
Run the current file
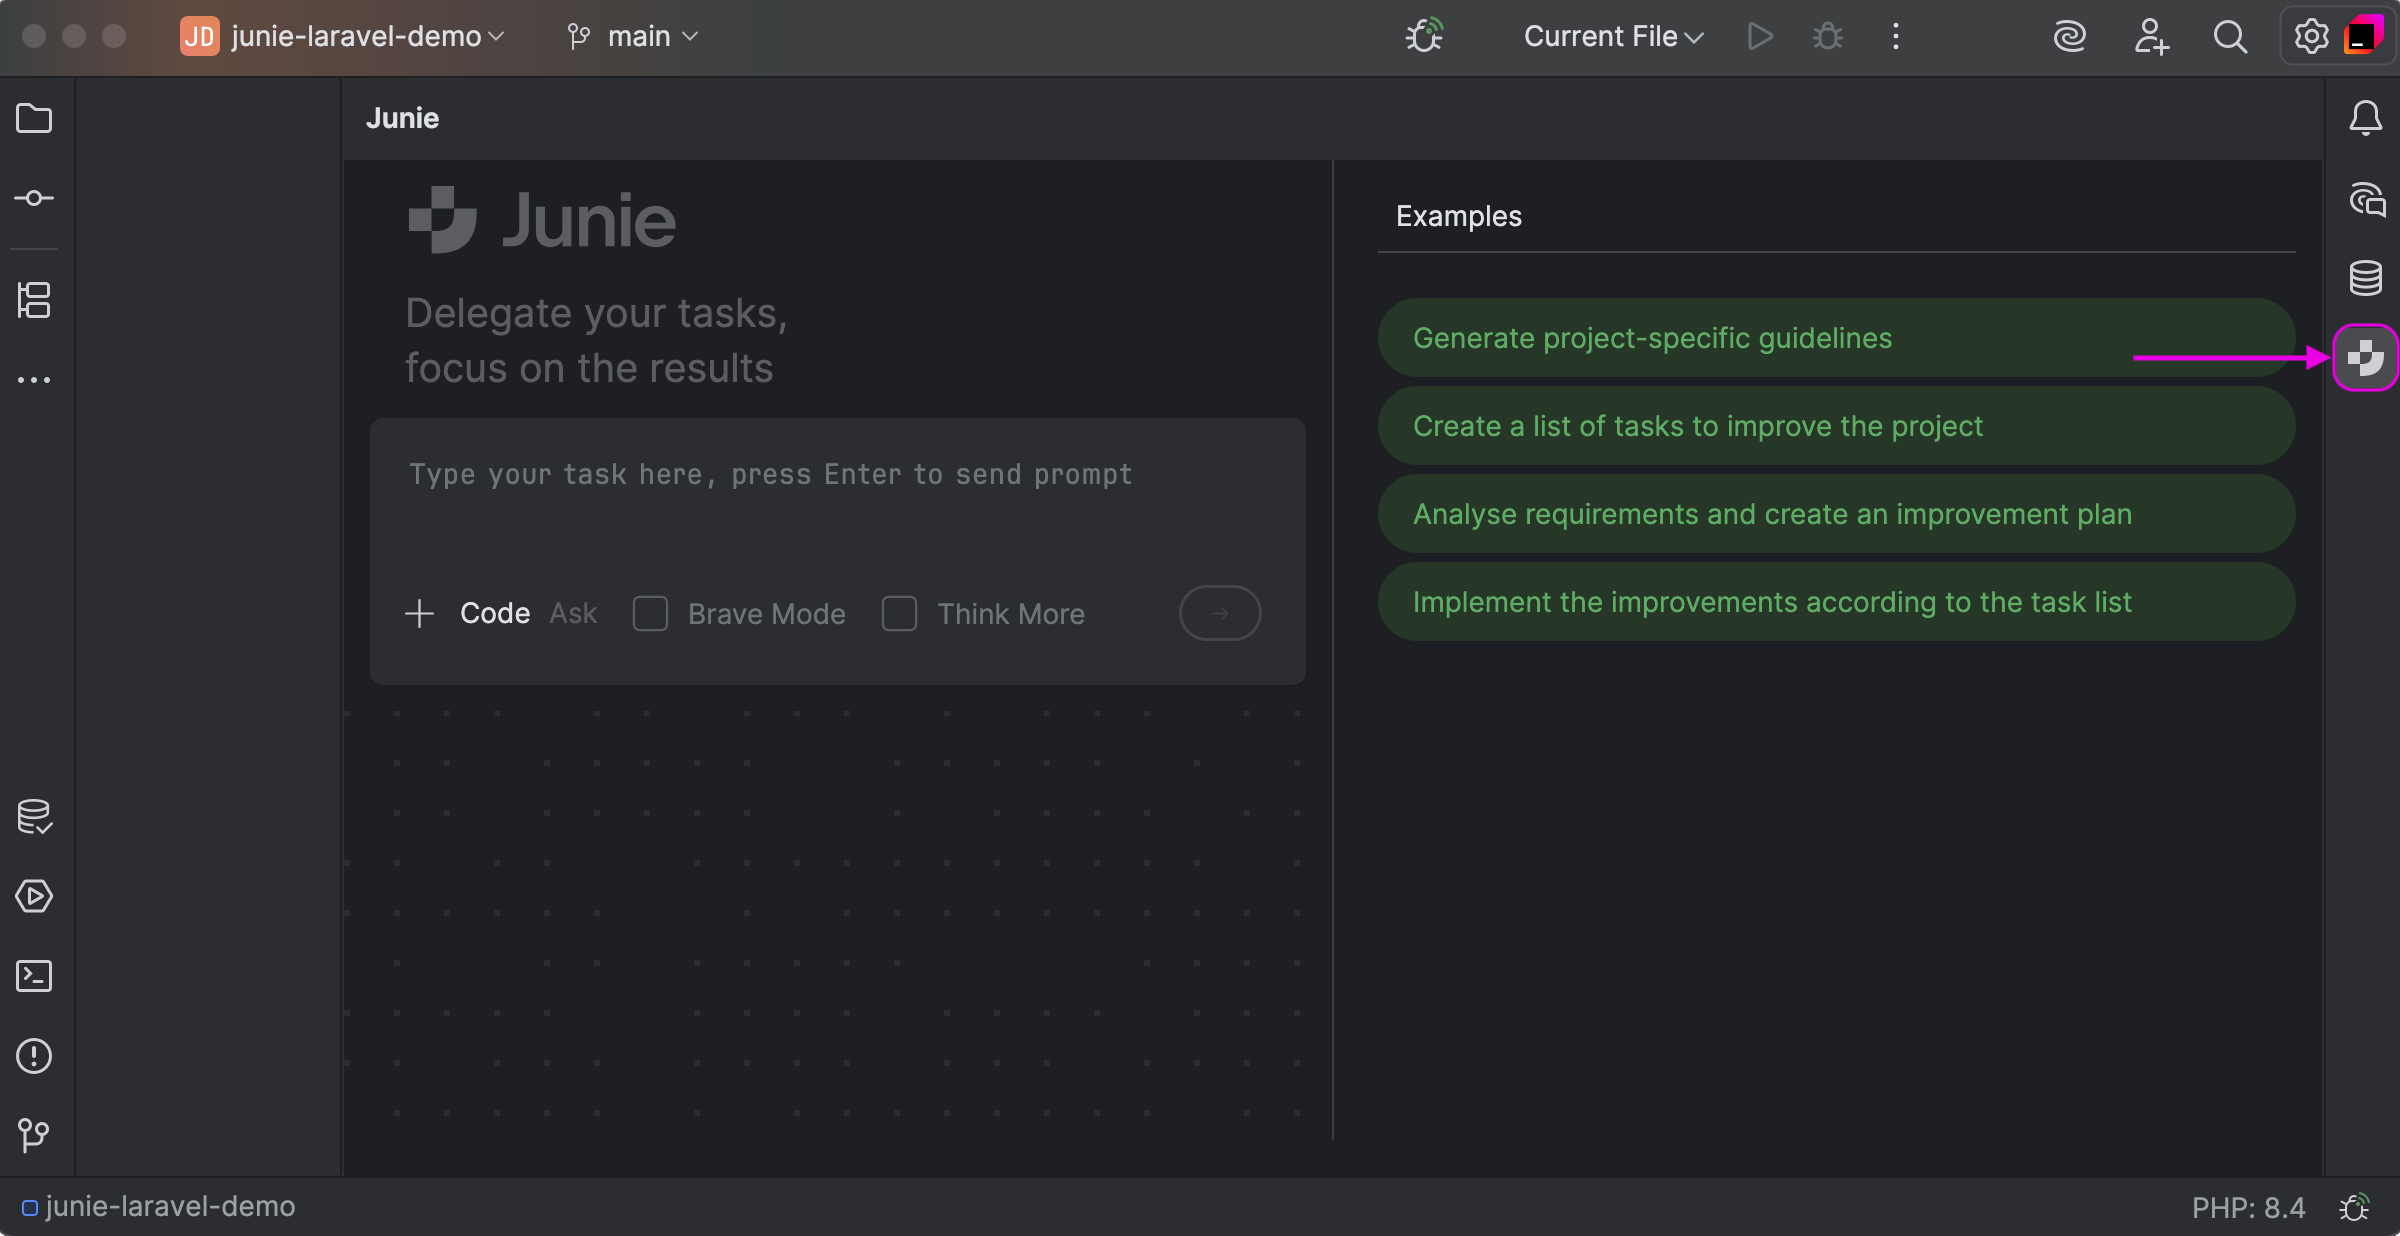[1760, 36]
